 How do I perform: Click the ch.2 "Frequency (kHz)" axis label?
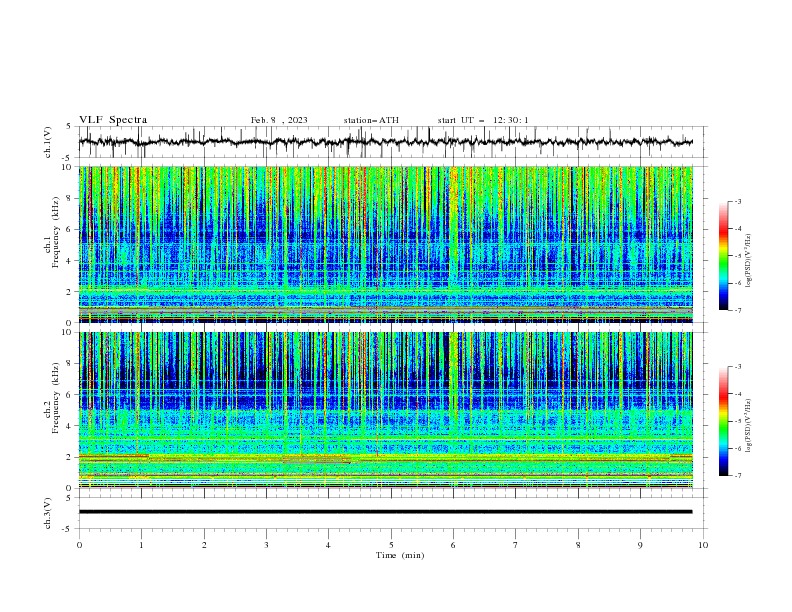[x=55, y=398]
